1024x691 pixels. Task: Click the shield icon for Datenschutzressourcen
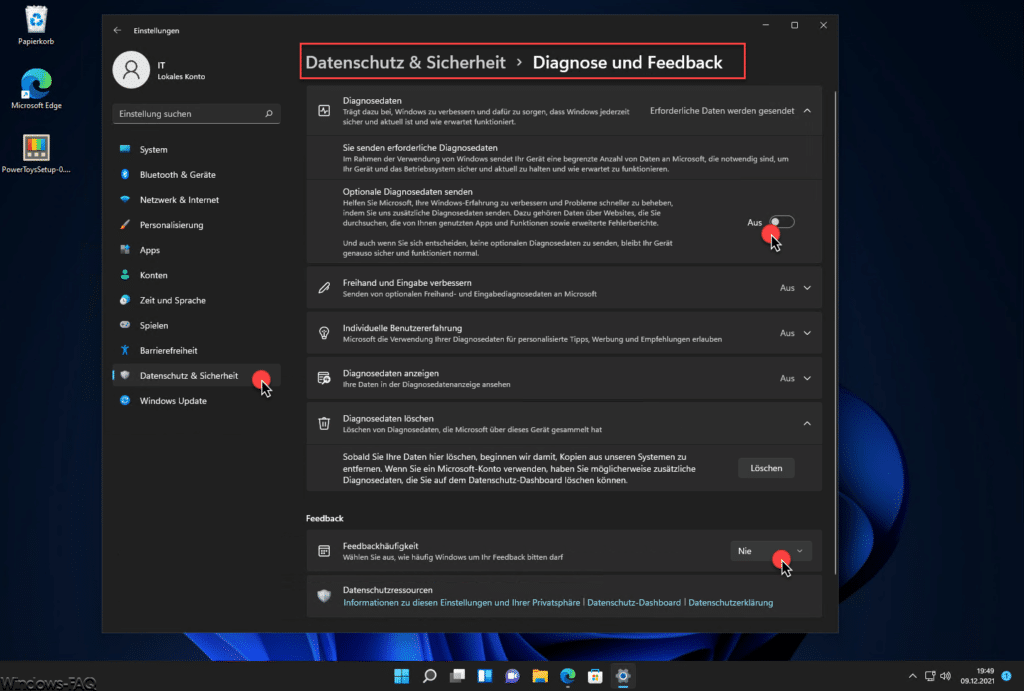(x=324, y=596)
